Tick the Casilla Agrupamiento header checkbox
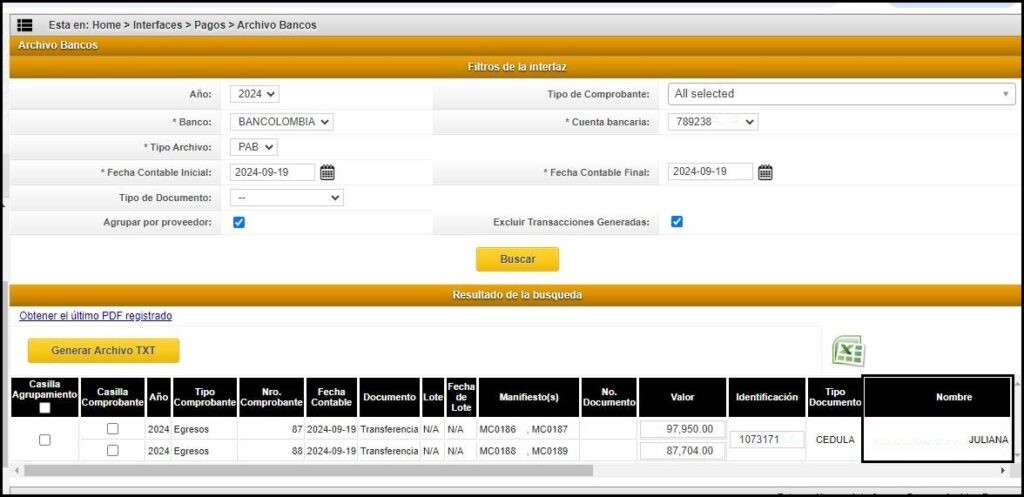The height and width of the screenshot is (497, 1024). pos(45,408)
